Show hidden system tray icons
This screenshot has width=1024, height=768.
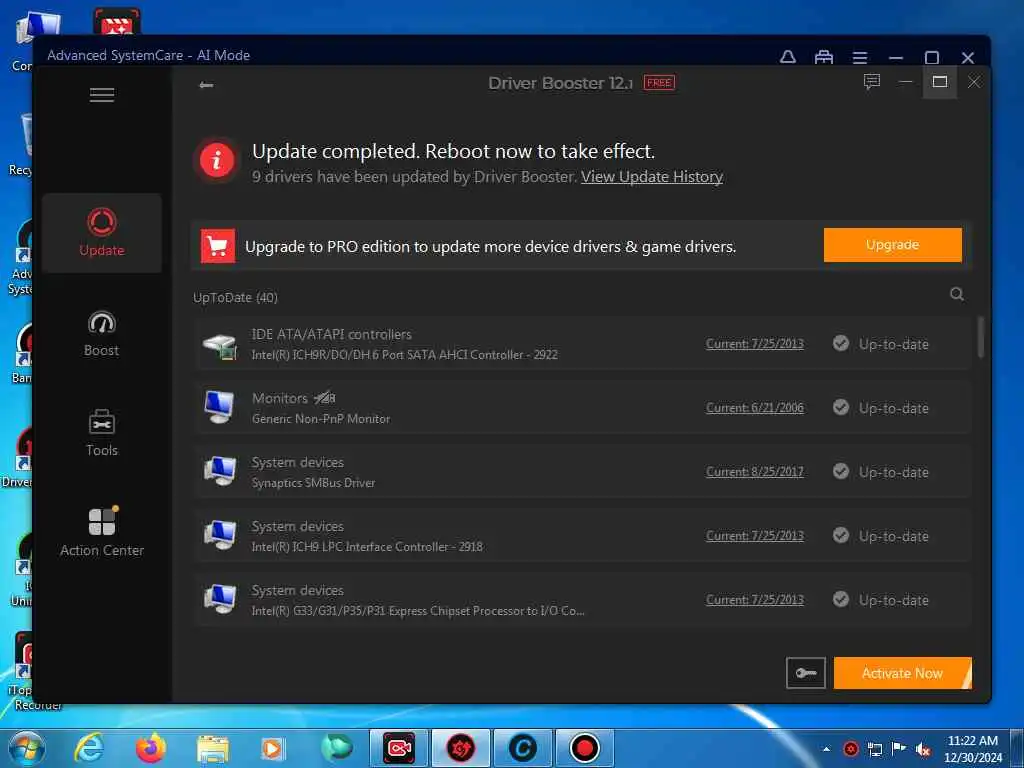827,749
